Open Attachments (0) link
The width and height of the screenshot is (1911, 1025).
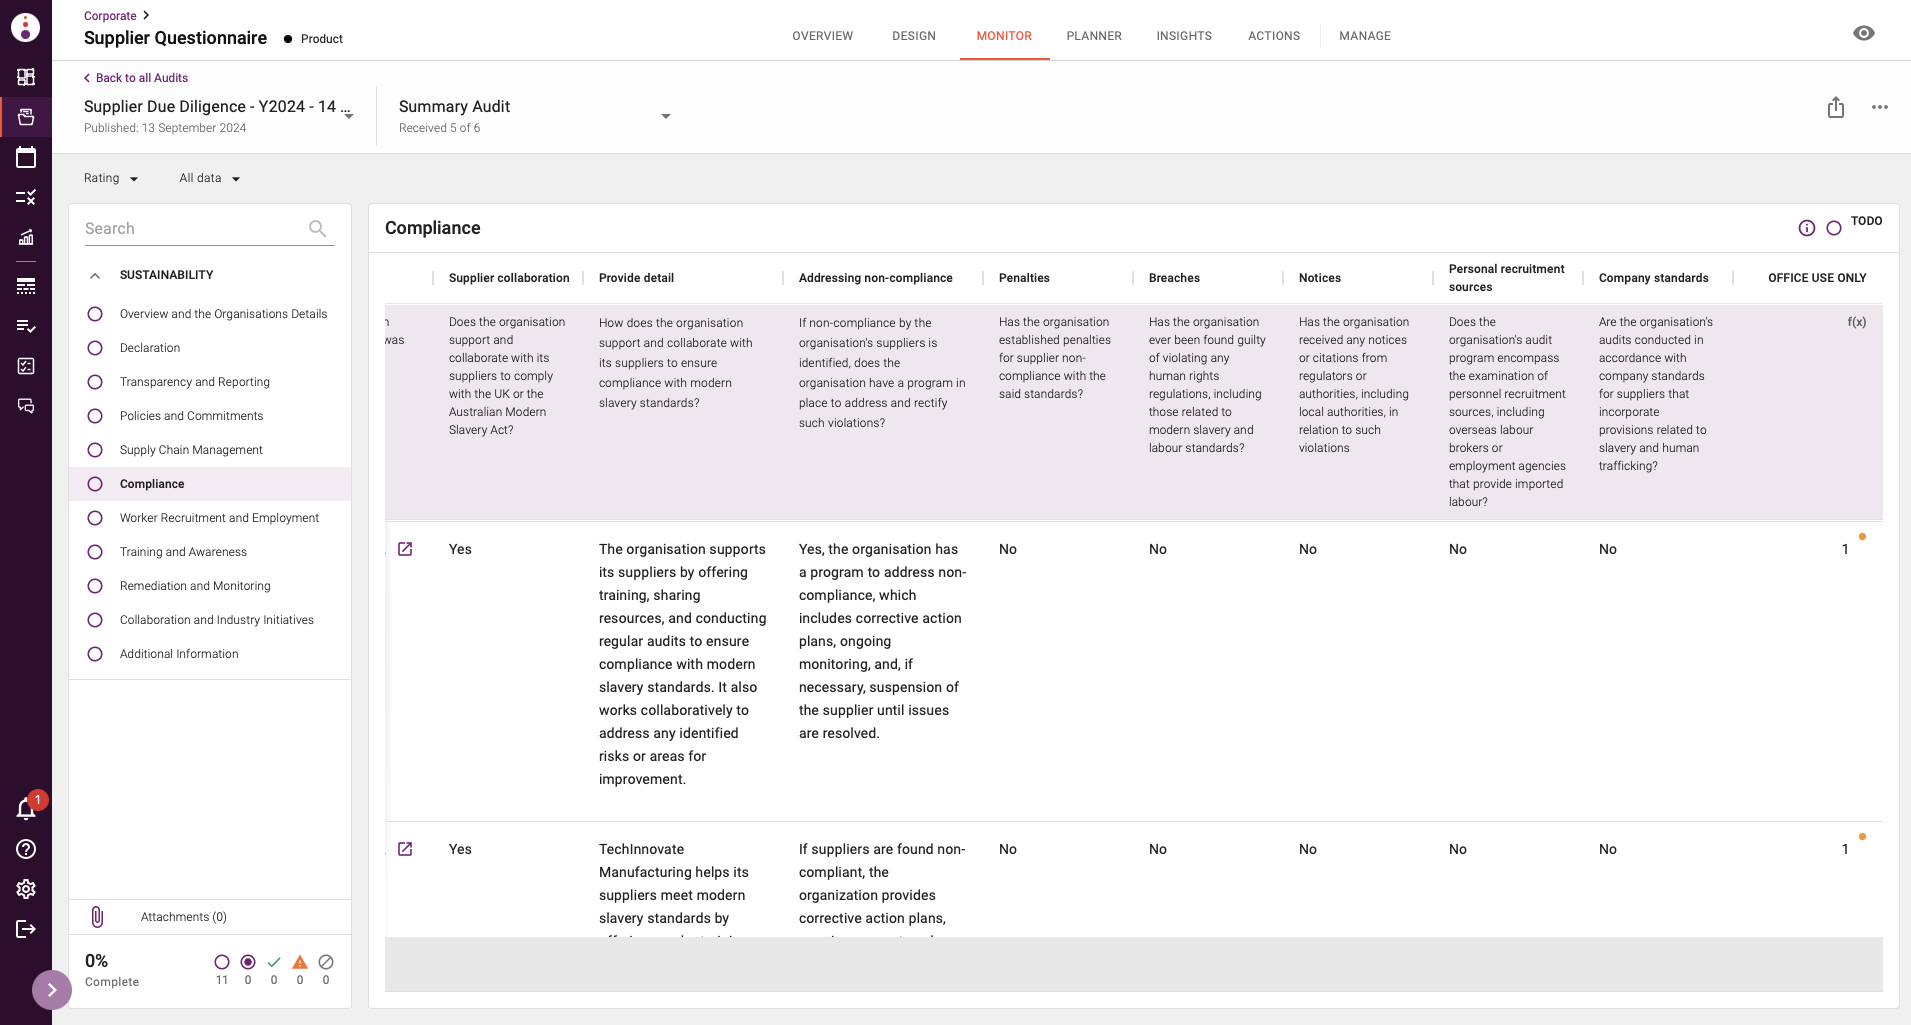tap(184, 917)
